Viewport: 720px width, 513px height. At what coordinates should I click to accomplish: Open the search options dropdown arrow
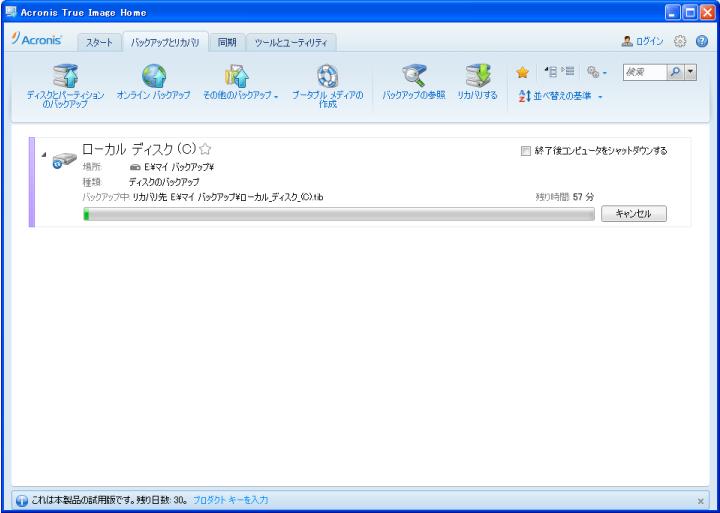691,72
